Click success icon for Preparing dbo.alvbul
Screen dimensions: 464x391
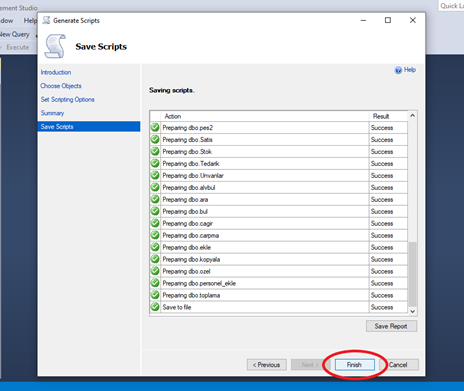(x=155, y=187)
